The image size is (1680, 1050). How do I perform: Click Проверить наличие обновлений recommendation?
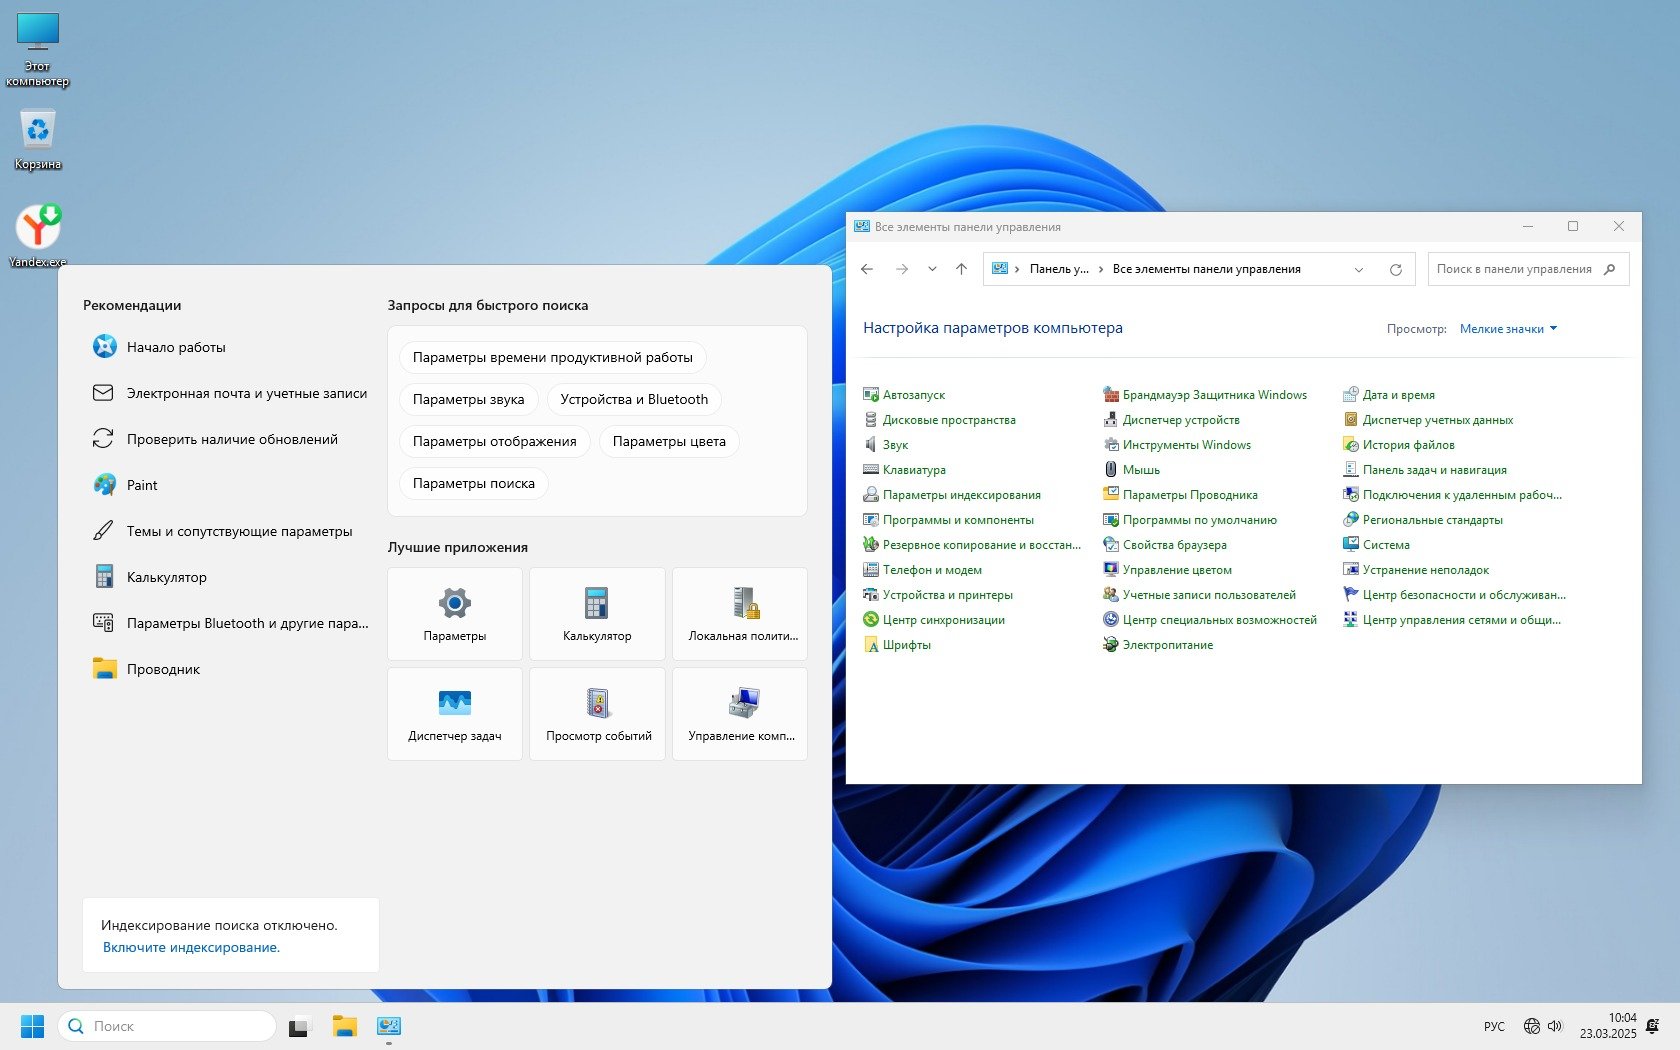click(232, 439)
